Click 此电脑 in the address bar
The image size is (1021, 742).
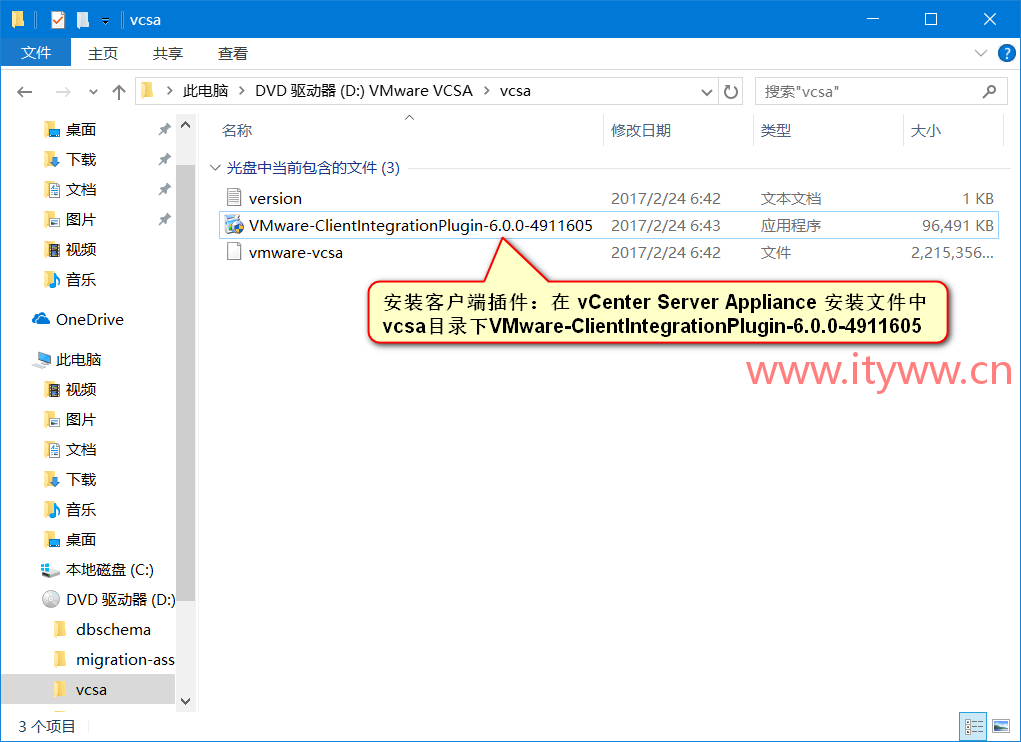point(205,91)
